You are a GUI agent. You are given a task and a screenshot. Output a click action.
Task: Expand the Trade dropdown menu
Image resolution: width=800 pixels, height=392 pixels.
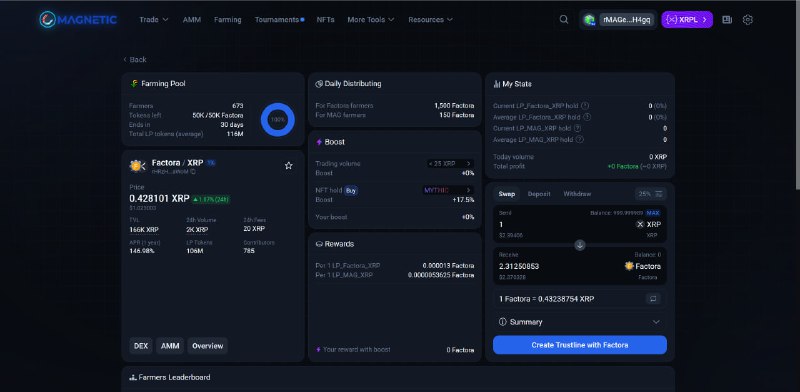(x=154, y=19)
